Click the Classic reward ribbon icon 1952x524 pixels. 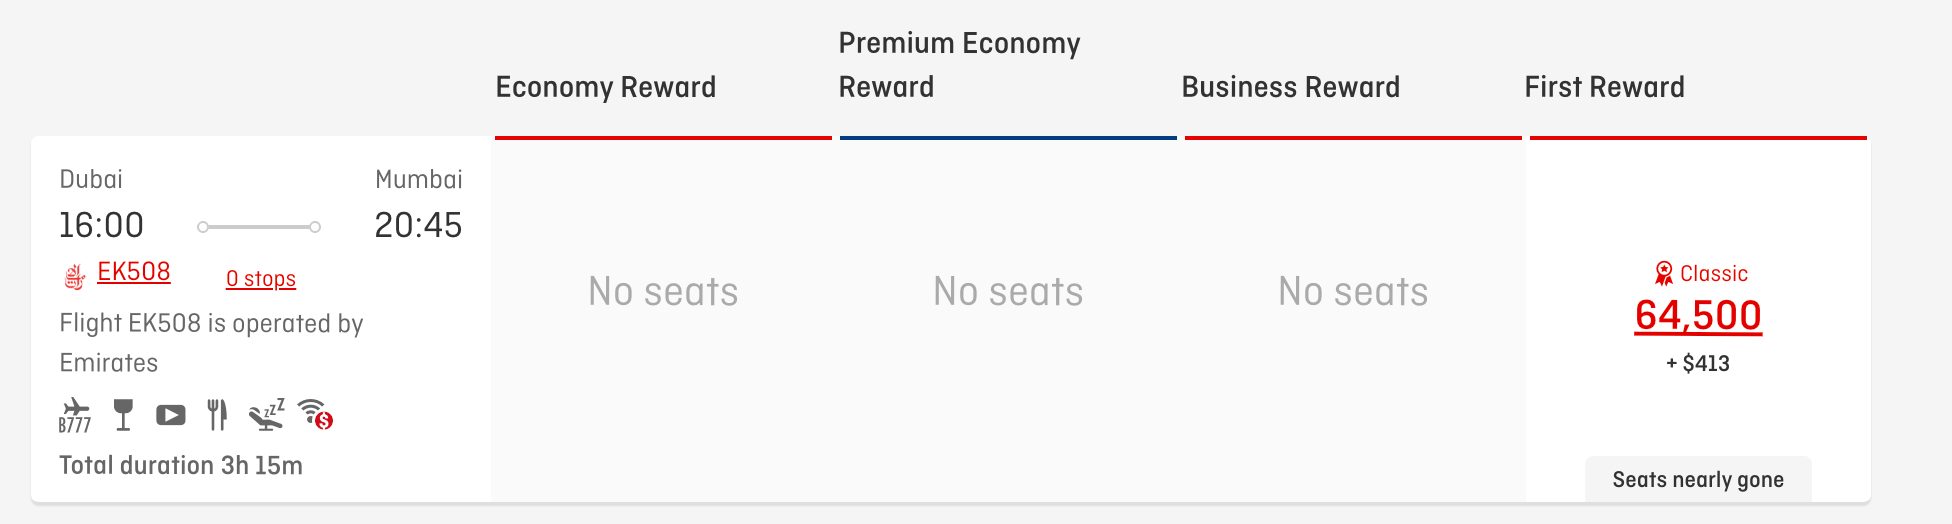coord(1664,273)
